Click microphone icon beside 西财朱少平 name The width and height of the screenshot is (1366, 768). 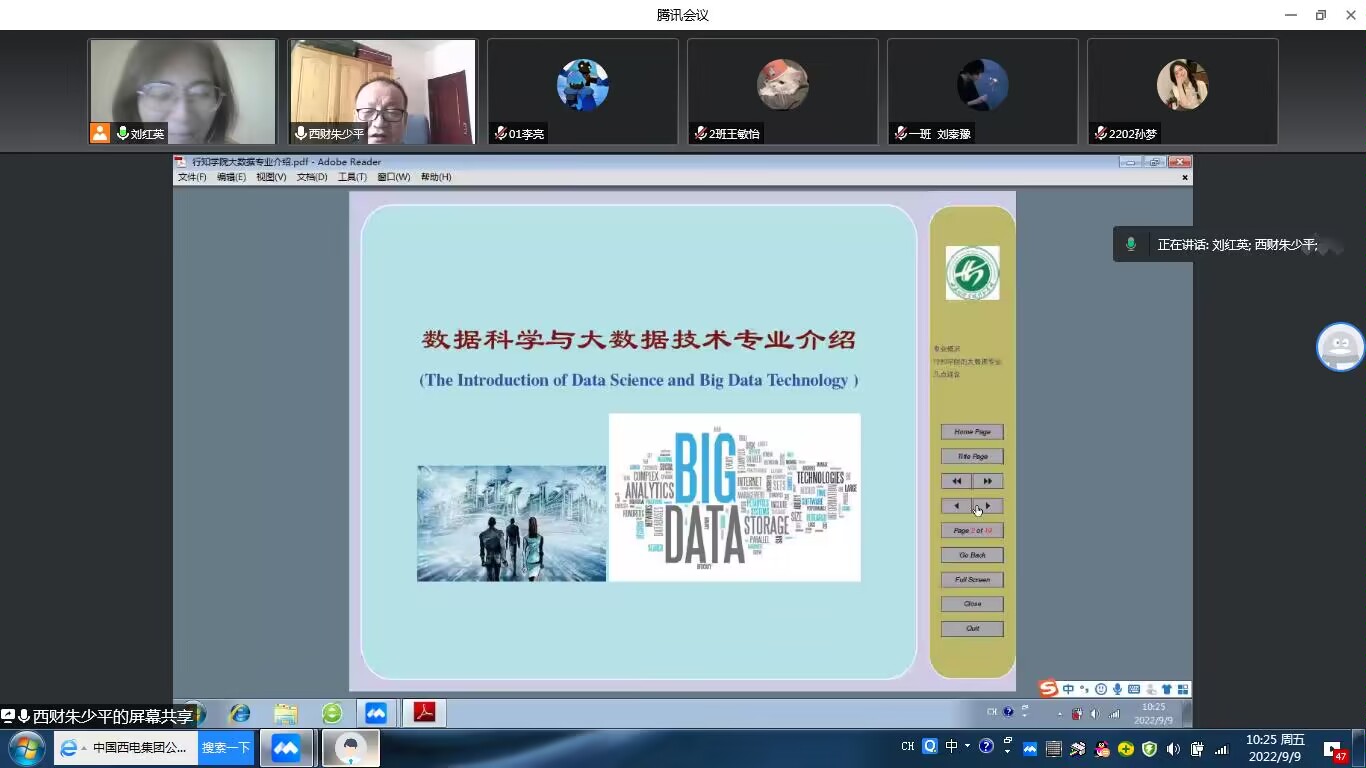(x=301, y=133)
